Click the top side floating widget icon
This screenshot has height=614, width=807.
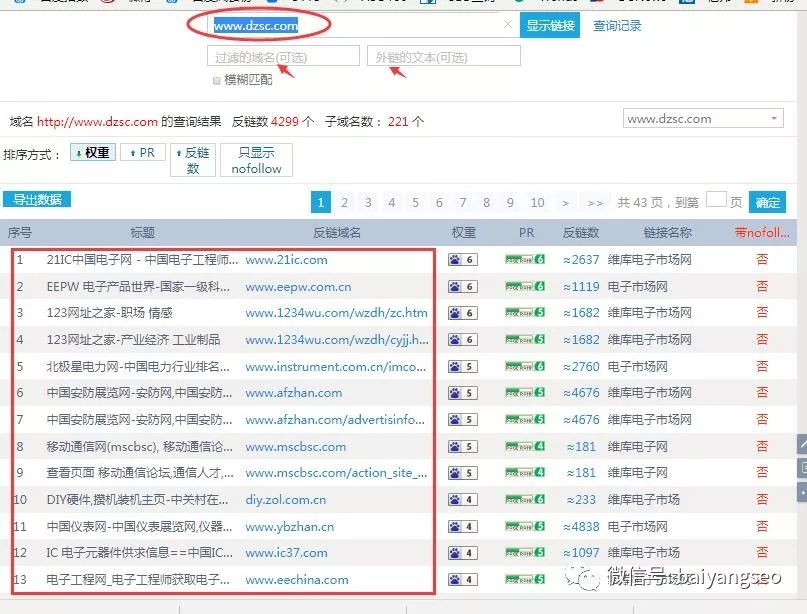[x=802, y=444]
